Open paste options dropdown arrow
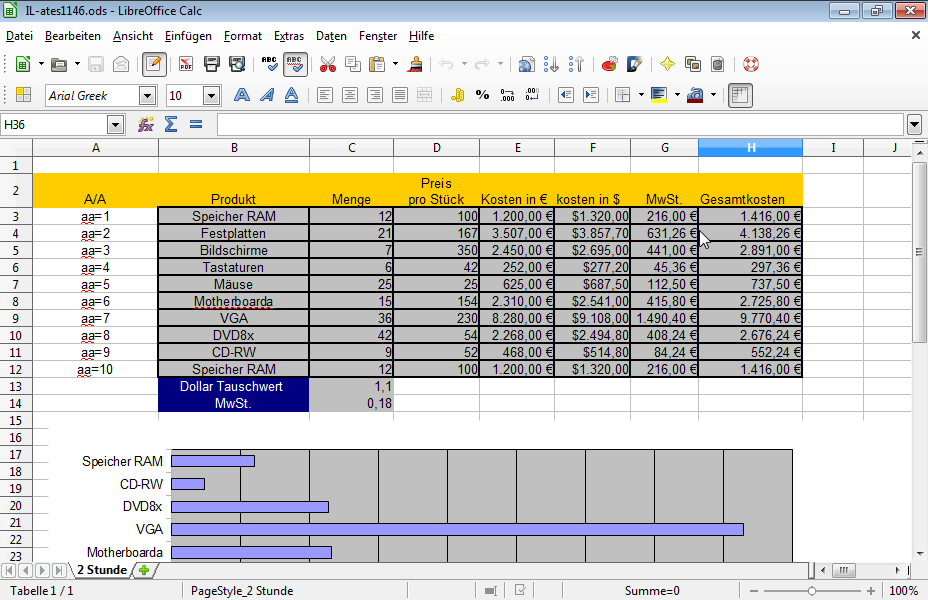Viewport: 928px width, 600px height. click(x=395, y=64)
